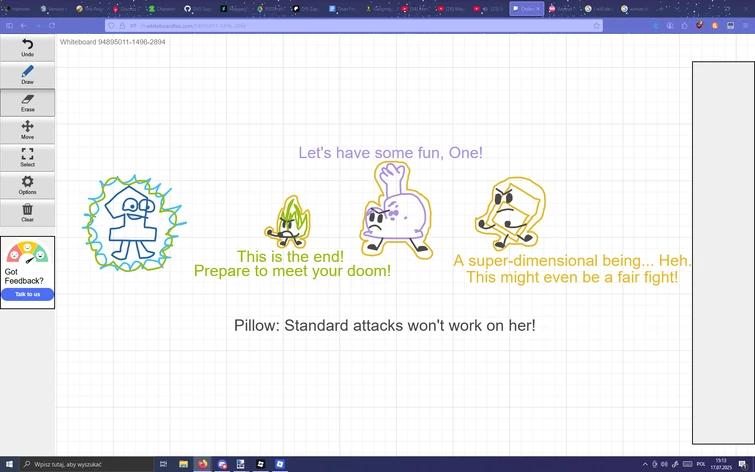
Task: Click the taskbar clock and date
Action: (721, 464)
